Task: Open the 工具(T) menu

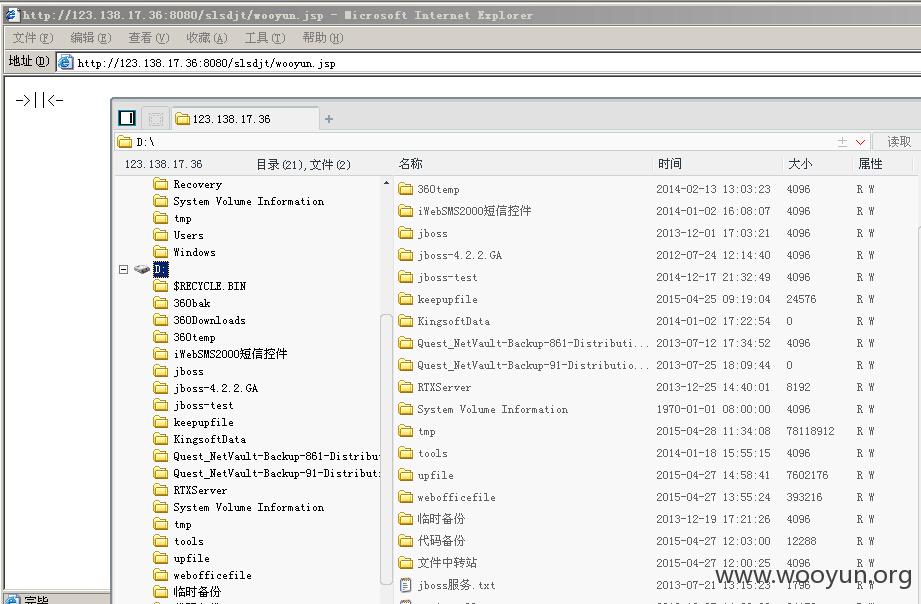Action: click(265, 38)
